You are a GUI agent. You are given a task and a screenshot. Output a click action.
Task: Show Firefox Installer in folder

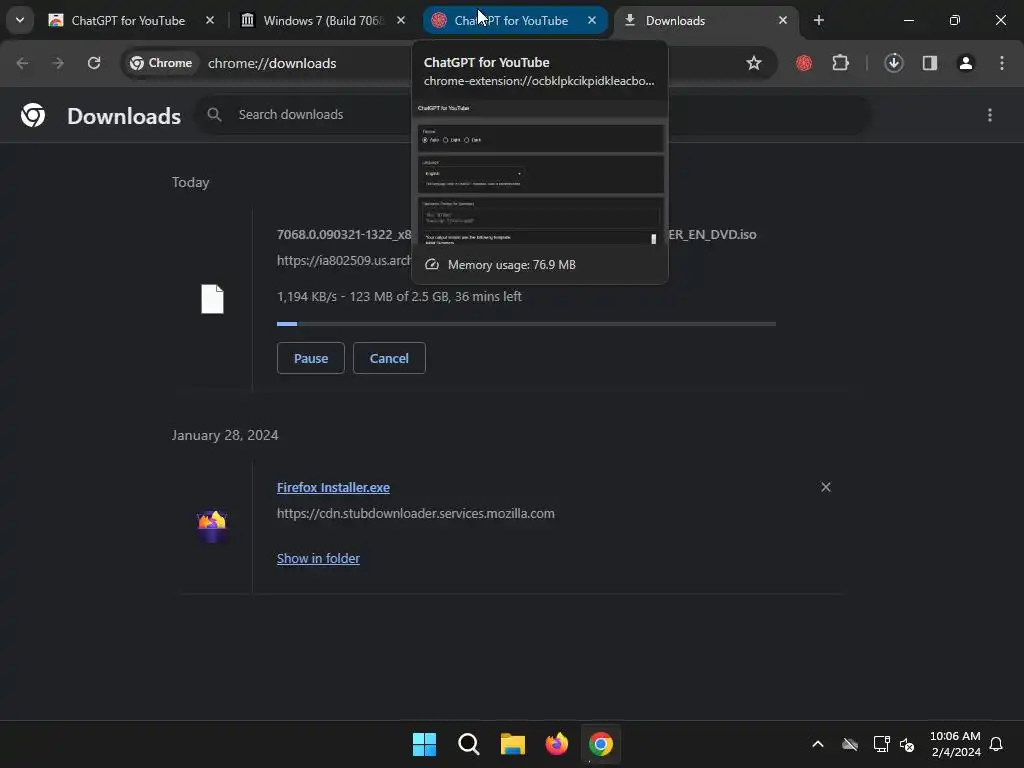click(318, 558)
